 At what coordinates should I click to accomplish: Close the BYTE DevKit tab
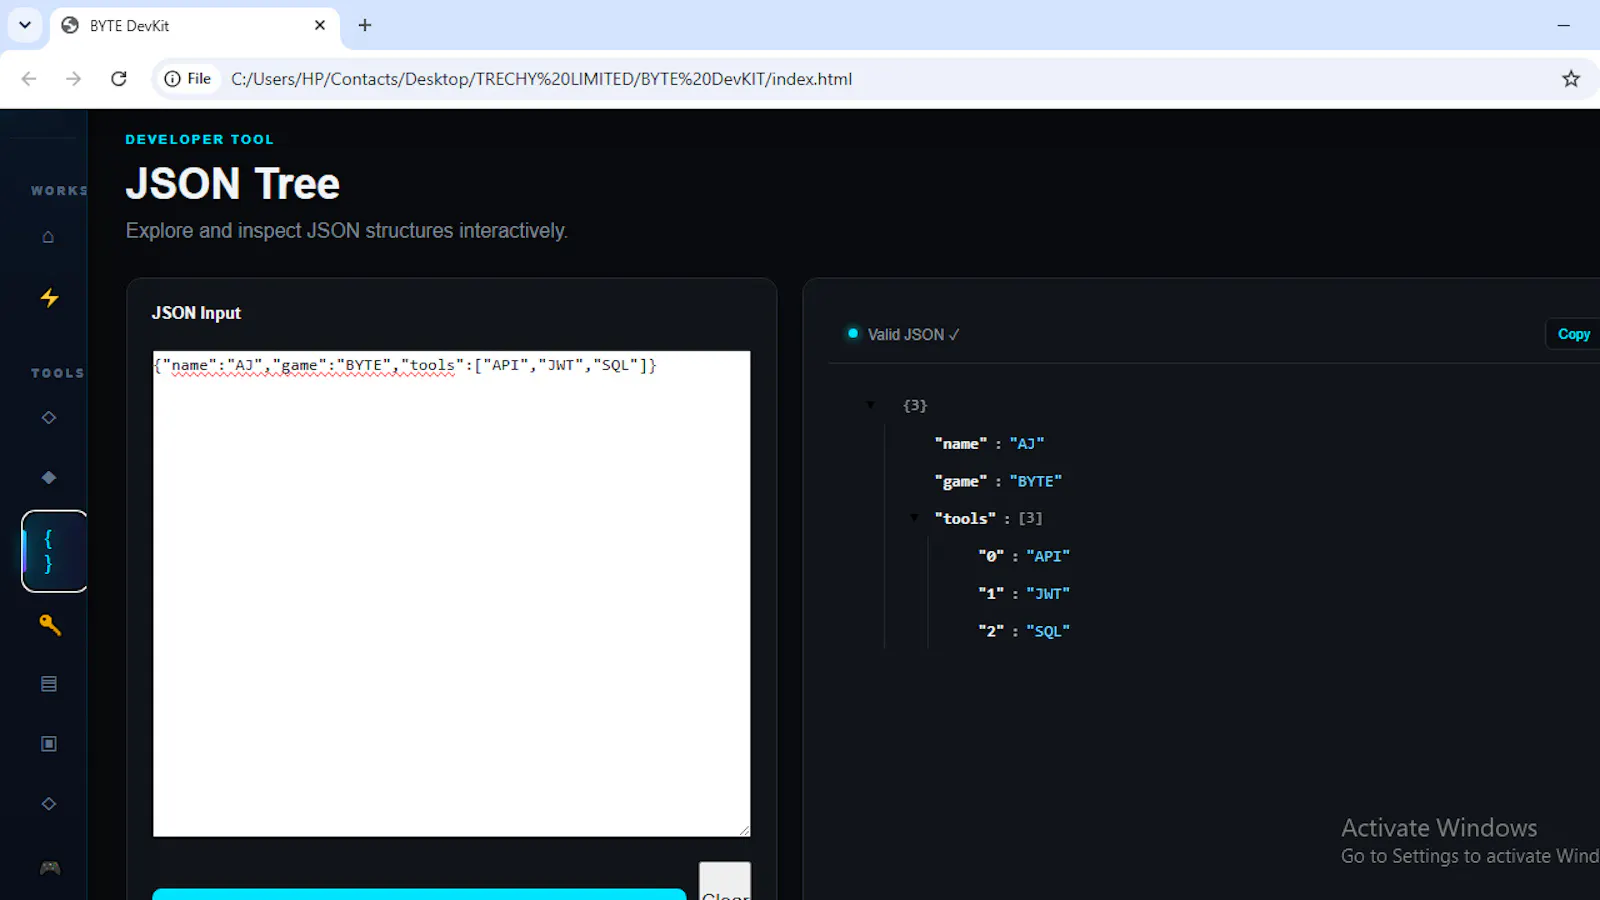[x=320, y=25]
